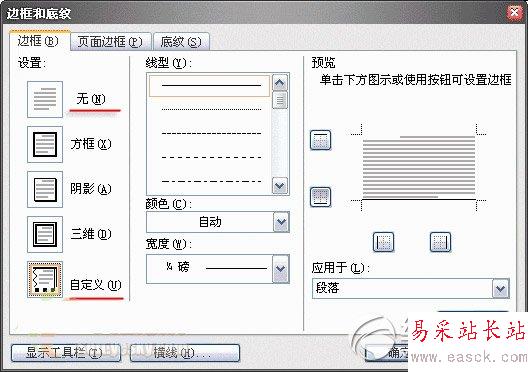Click the line style scrollbar thumb

tap(280, 100)
